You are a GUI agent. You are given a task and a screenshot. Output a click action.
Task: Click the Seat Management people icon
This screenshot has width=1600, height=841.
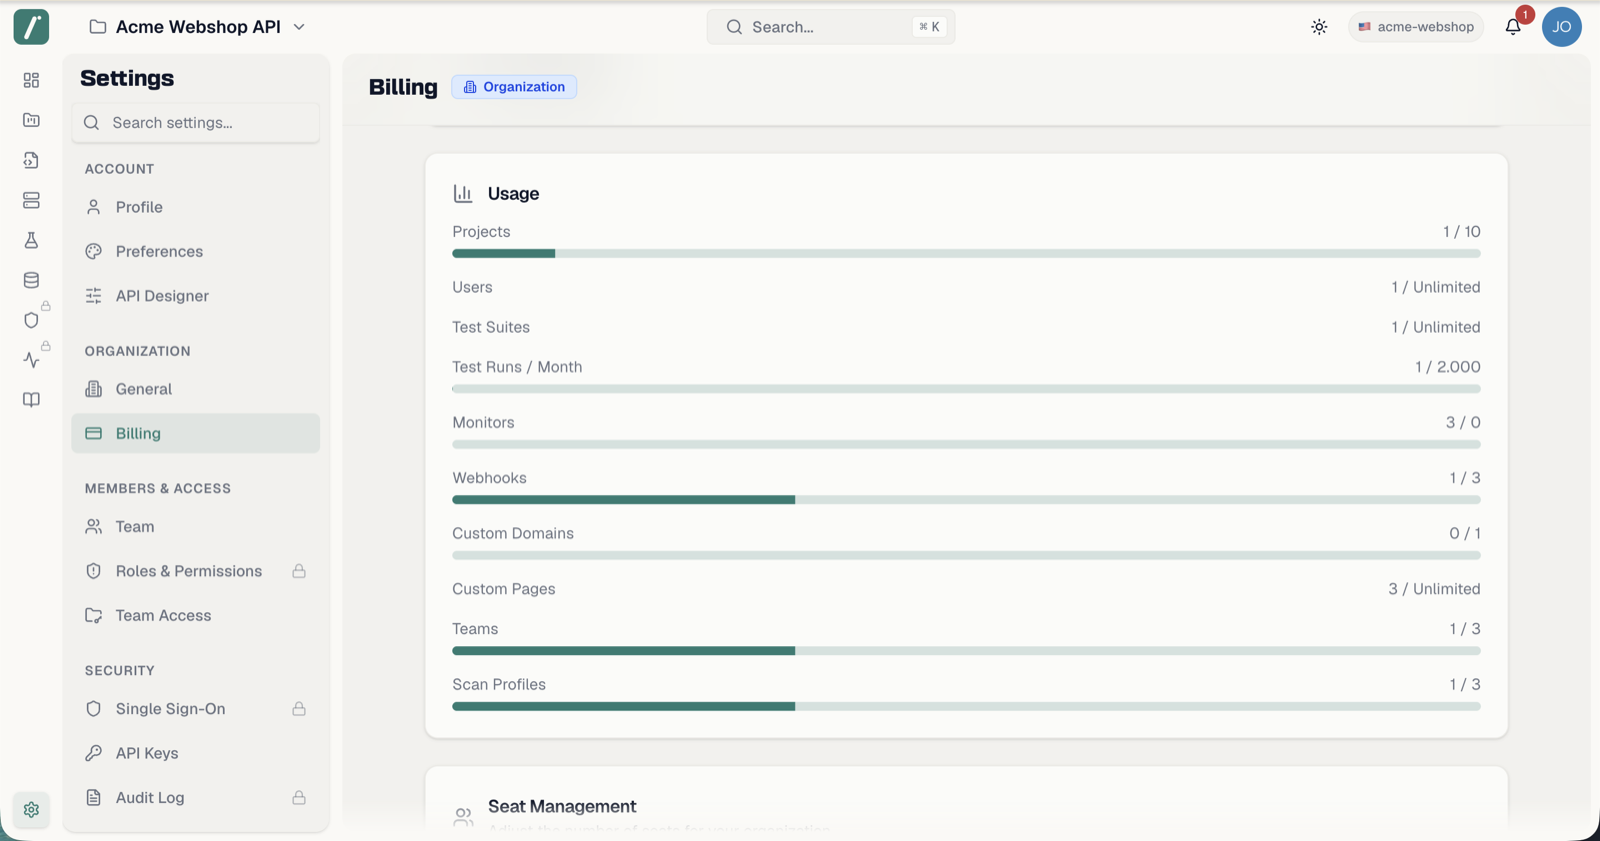point(463,817)
